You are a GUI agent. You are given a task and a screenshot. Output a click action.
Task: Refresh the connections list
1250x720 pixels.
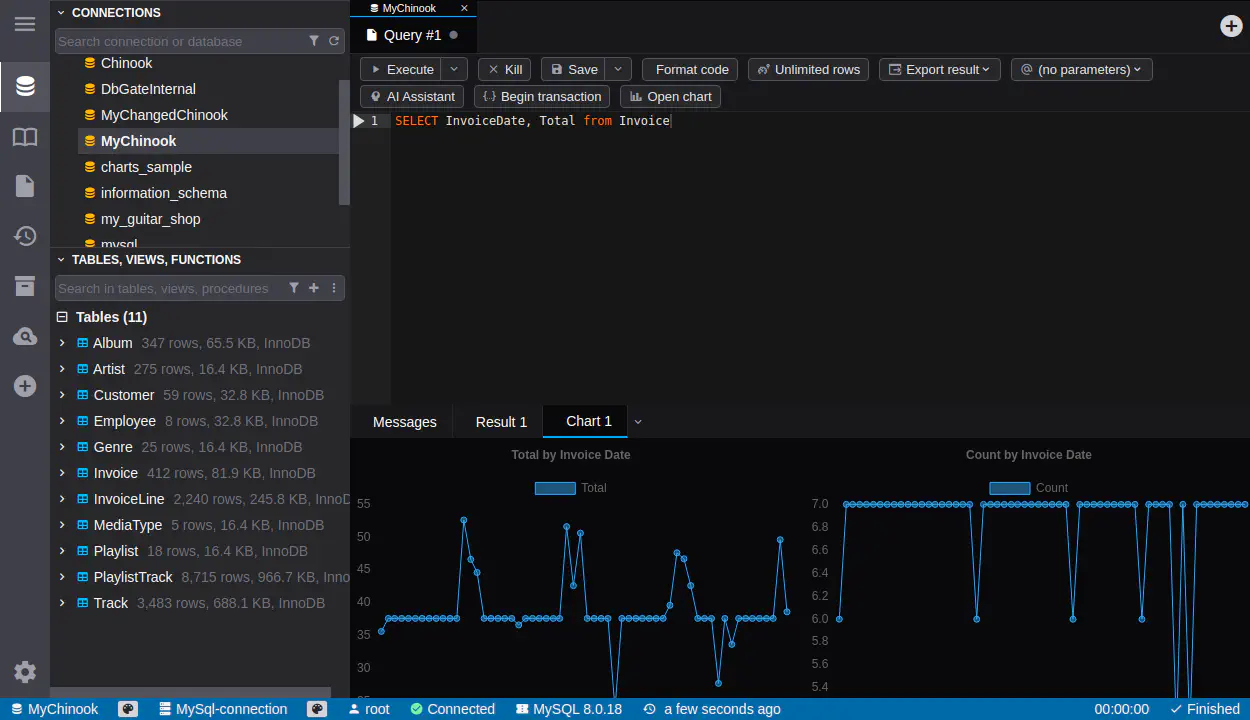[x=334, y=41]
